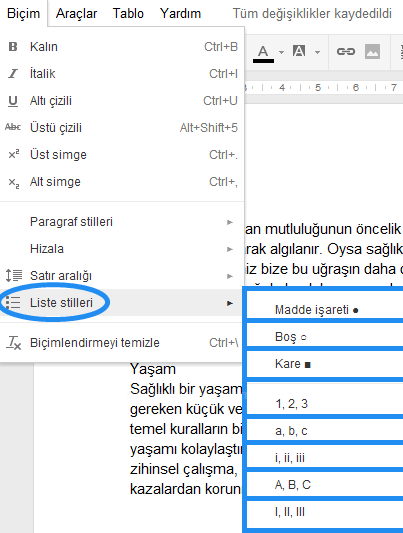The image size is (403, 533).
Task: Click the horizontal ruler at mark 5
Action: pyautogui.click(x=318, y=88)
